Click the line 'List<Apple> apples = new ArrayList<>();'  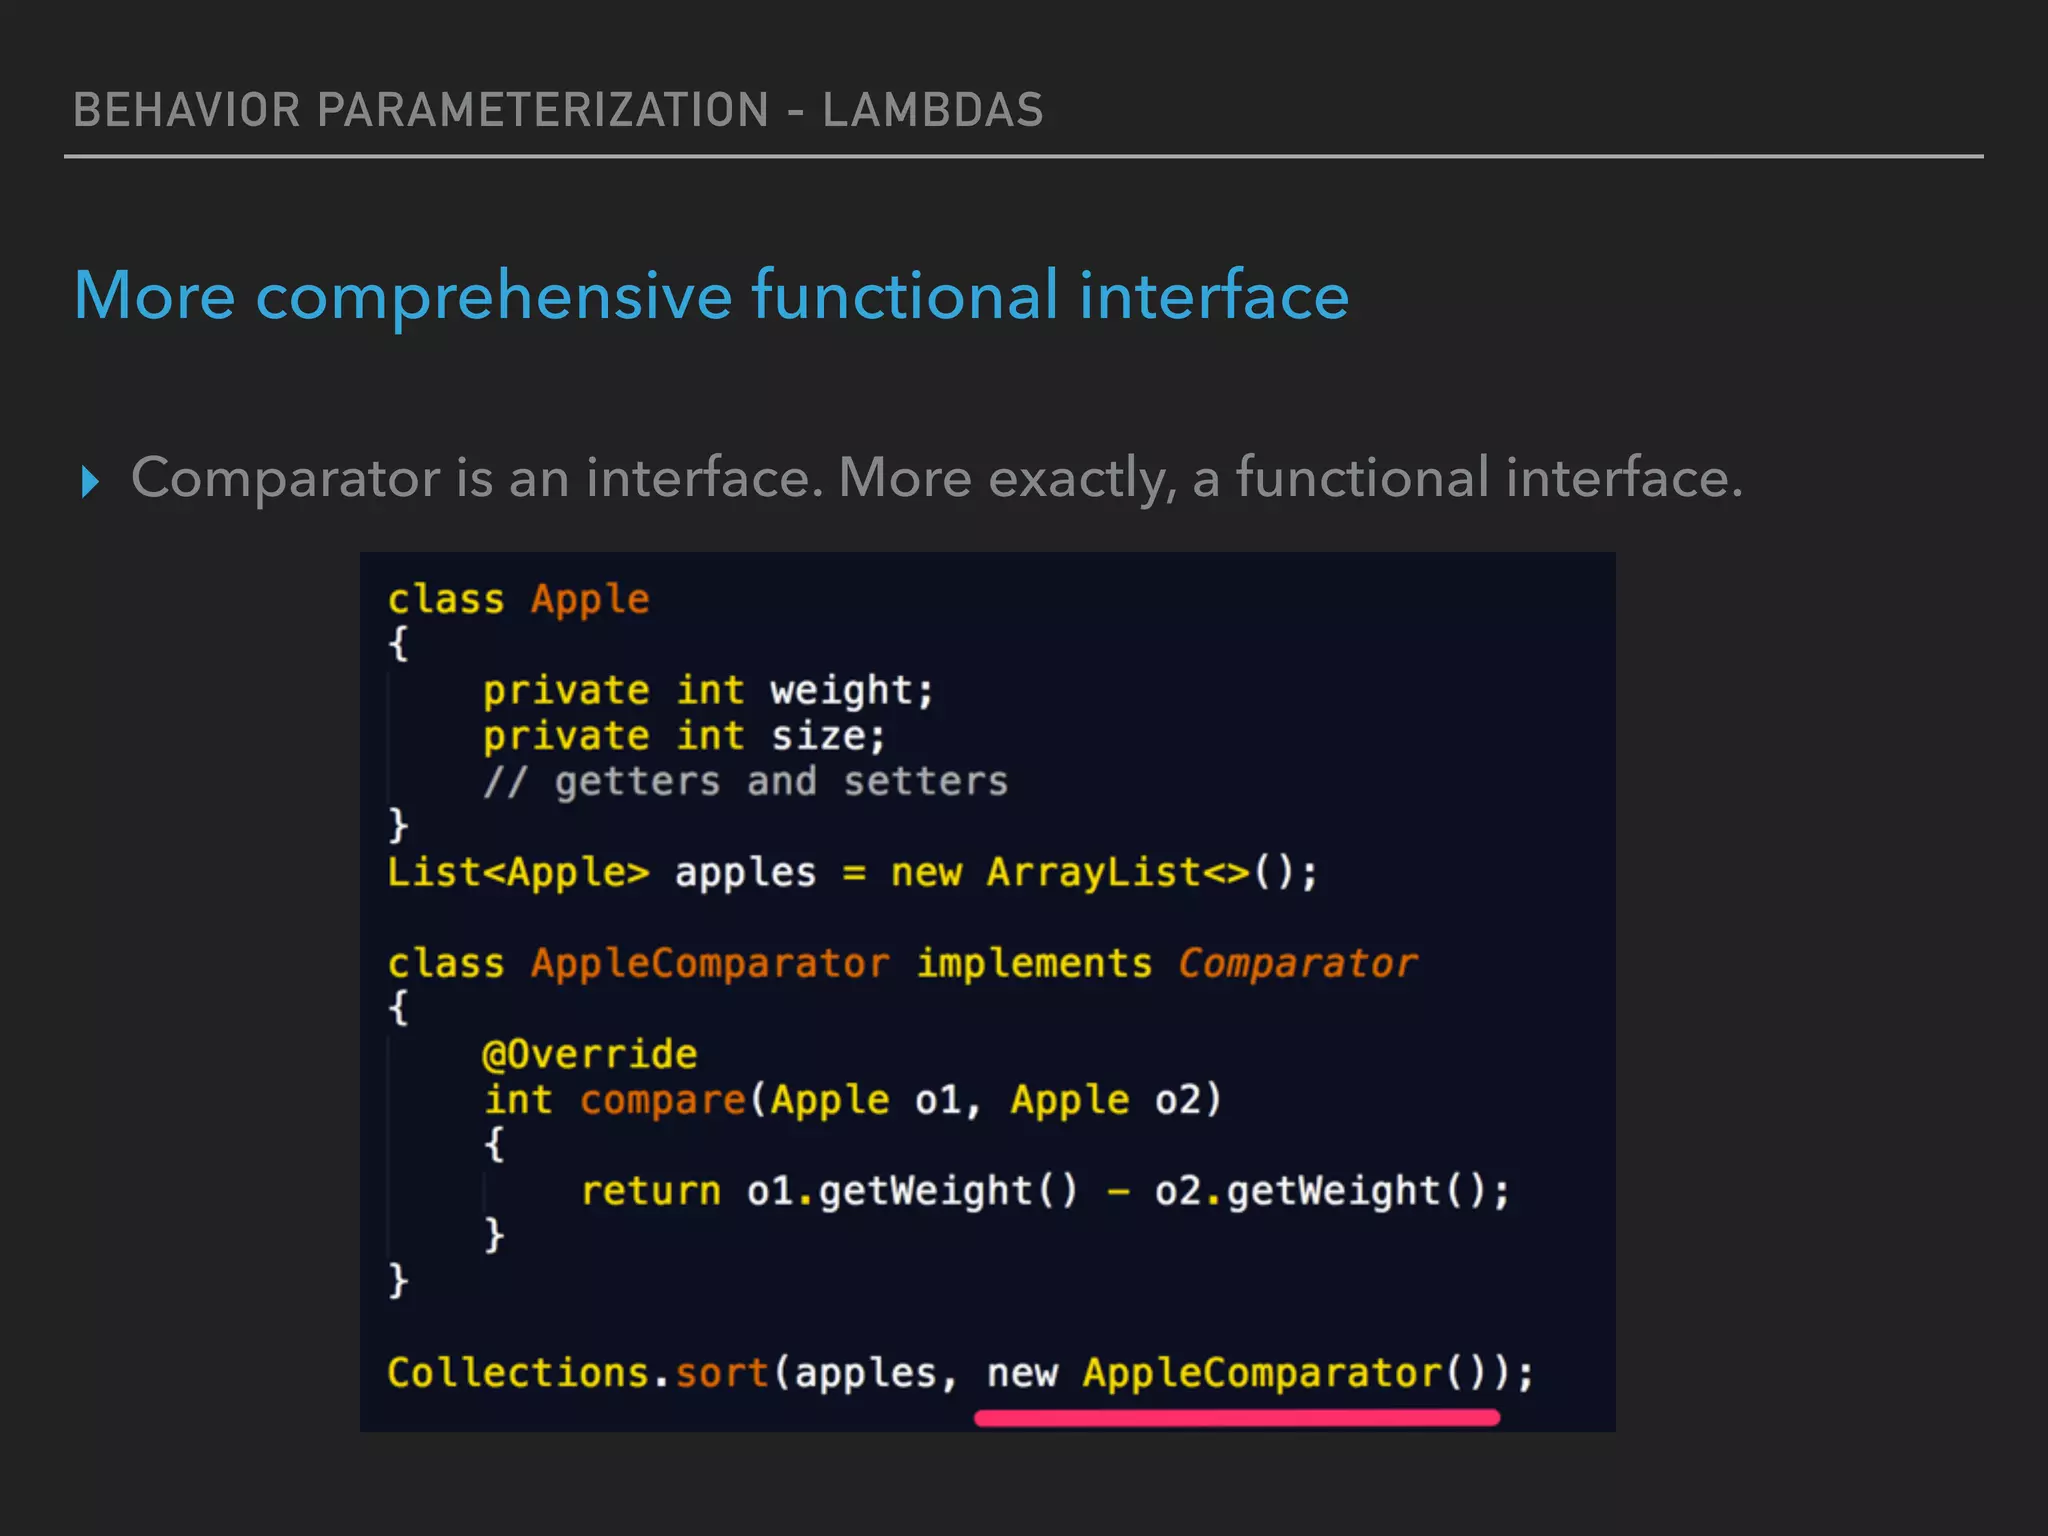(853, 872)
